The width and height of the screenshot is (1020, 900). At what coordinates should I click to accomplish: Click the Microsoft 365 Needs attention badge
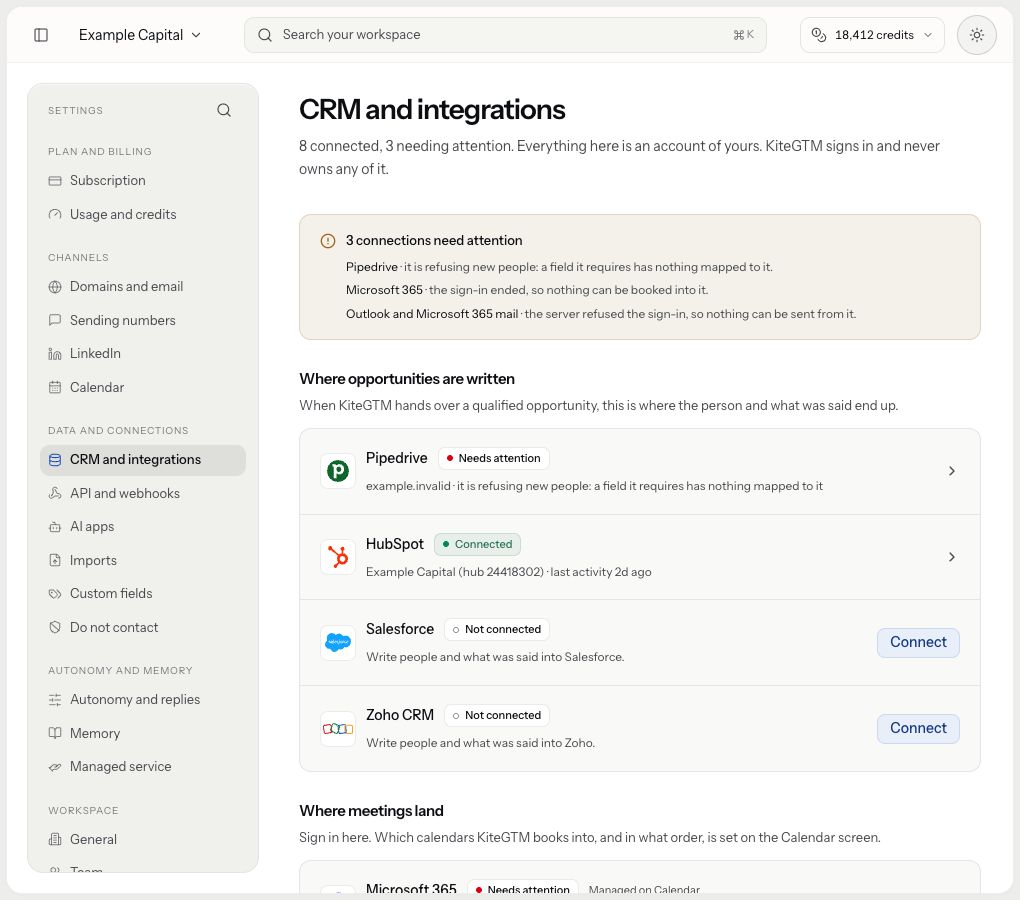point(522,889)
